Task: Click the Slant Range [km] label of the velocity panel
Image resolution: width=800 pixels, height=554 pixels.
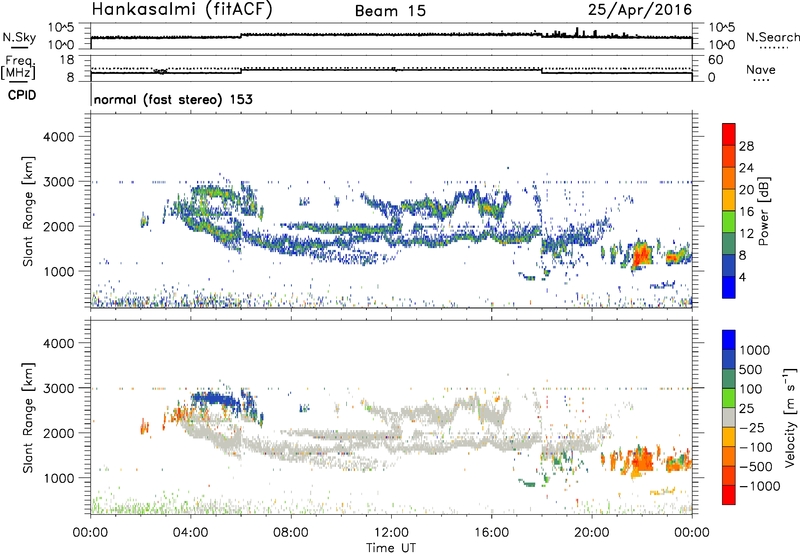Action: [28, 417]
